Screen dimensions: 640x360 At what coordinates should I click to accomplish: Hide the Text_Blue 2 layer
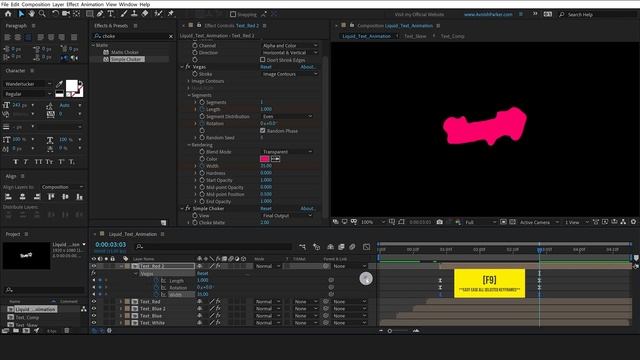click(x=94, y=309)
